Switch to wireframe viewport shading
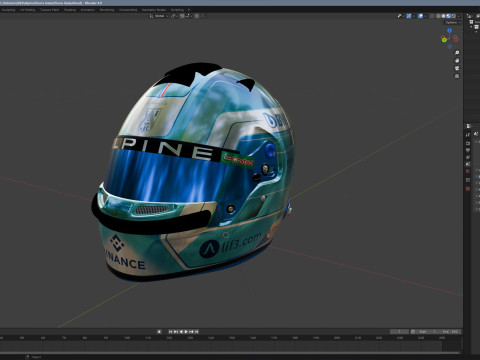The height and width of the screenshot is (360, 480). point(438,16)
